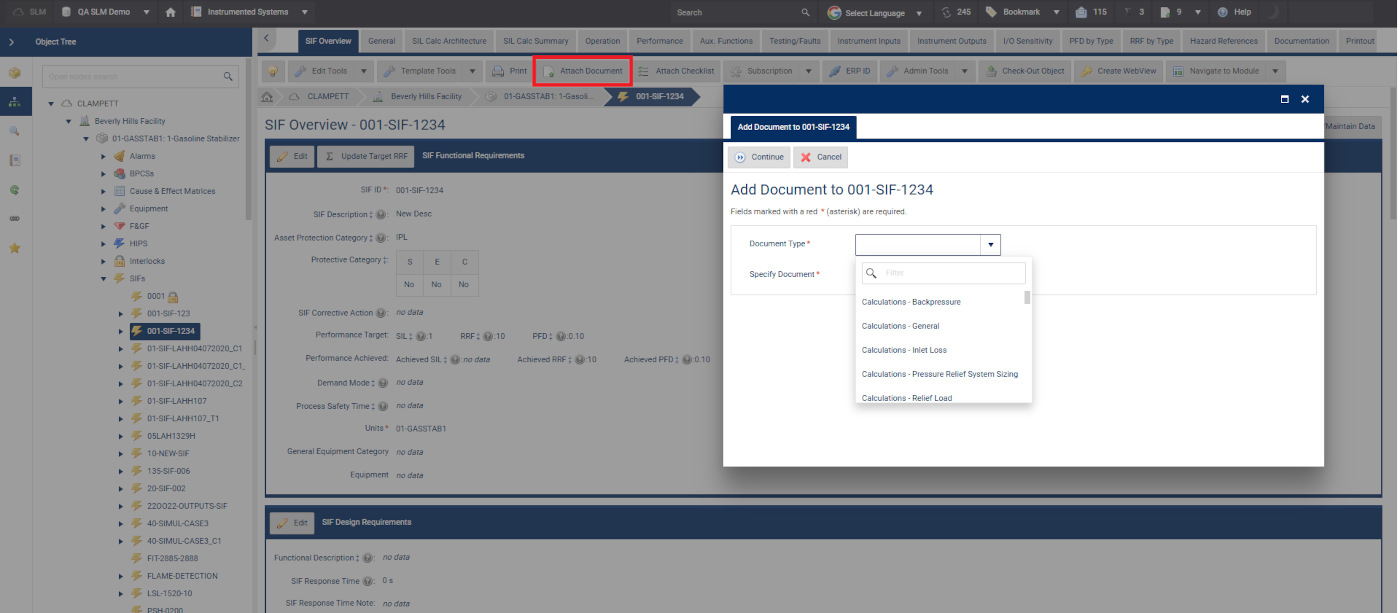
Task: Switch to SIL Calc Summary tab
Action: [x=535, y=41]
